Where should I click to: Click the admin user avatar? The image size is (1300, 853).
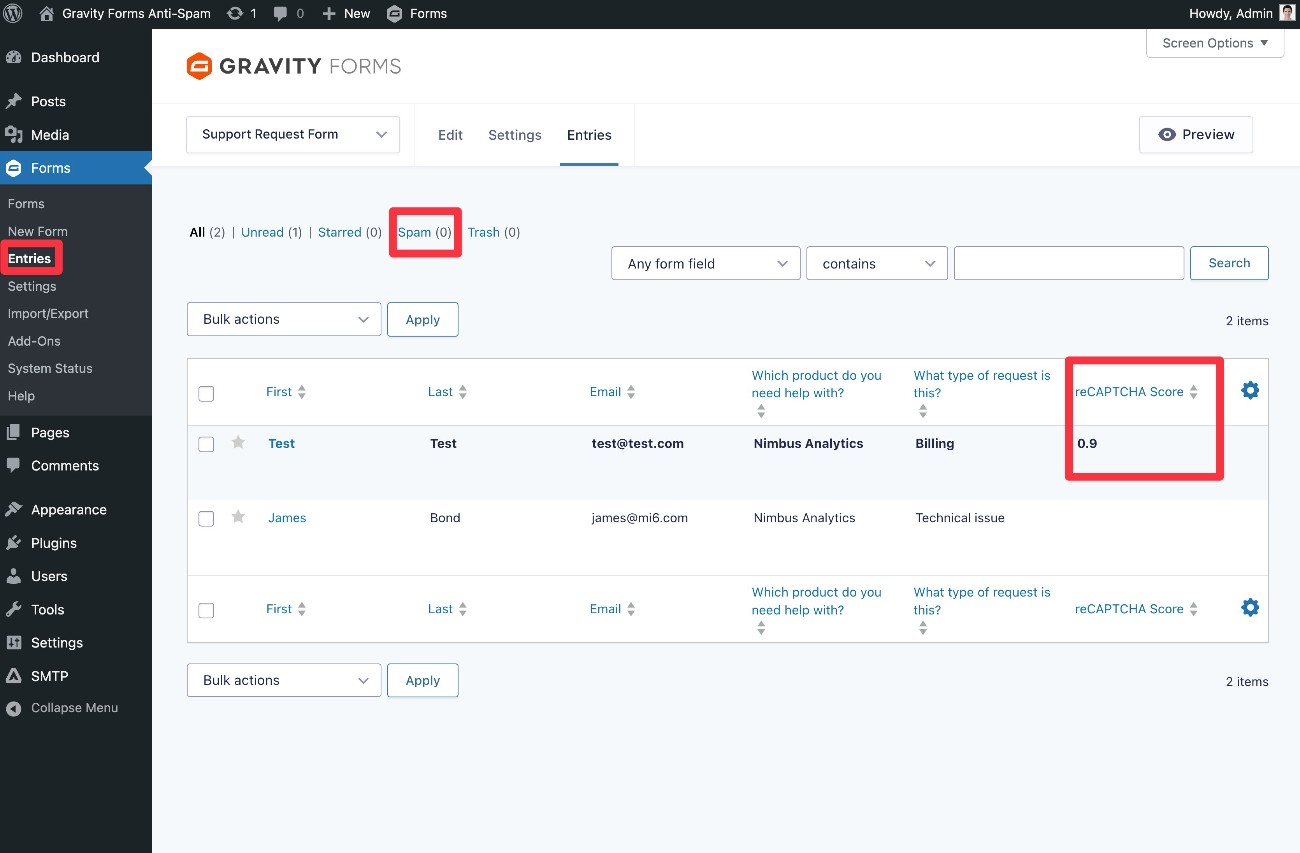[1287, 14]
